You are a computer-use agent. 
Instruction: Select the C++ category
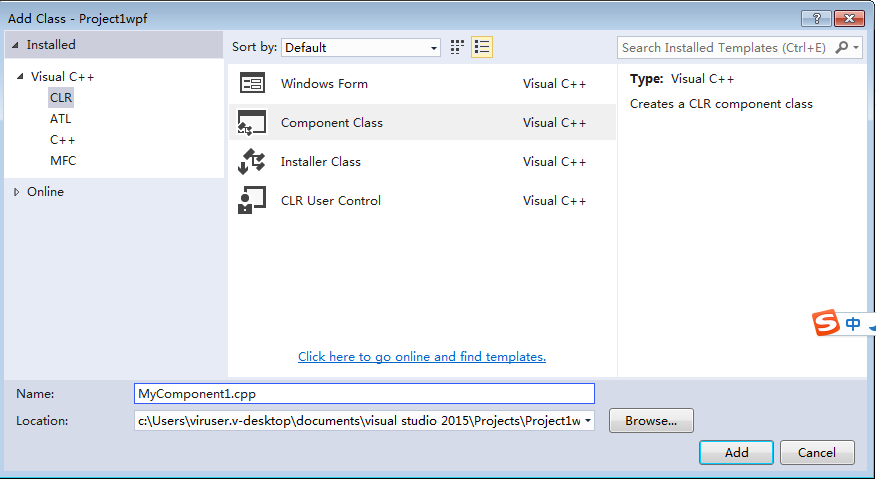pos(62,140)
